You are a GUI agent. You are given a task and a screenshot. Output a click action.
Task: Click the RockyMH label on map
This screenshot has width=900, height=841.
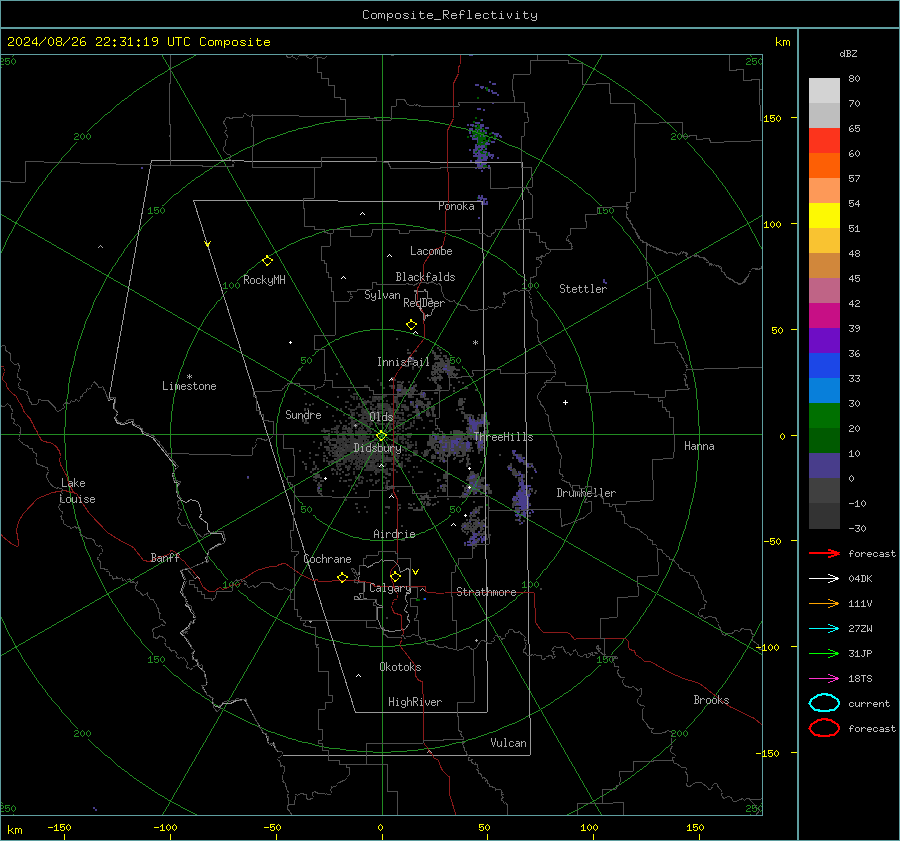pyautogui.click(x=264, y=280)
